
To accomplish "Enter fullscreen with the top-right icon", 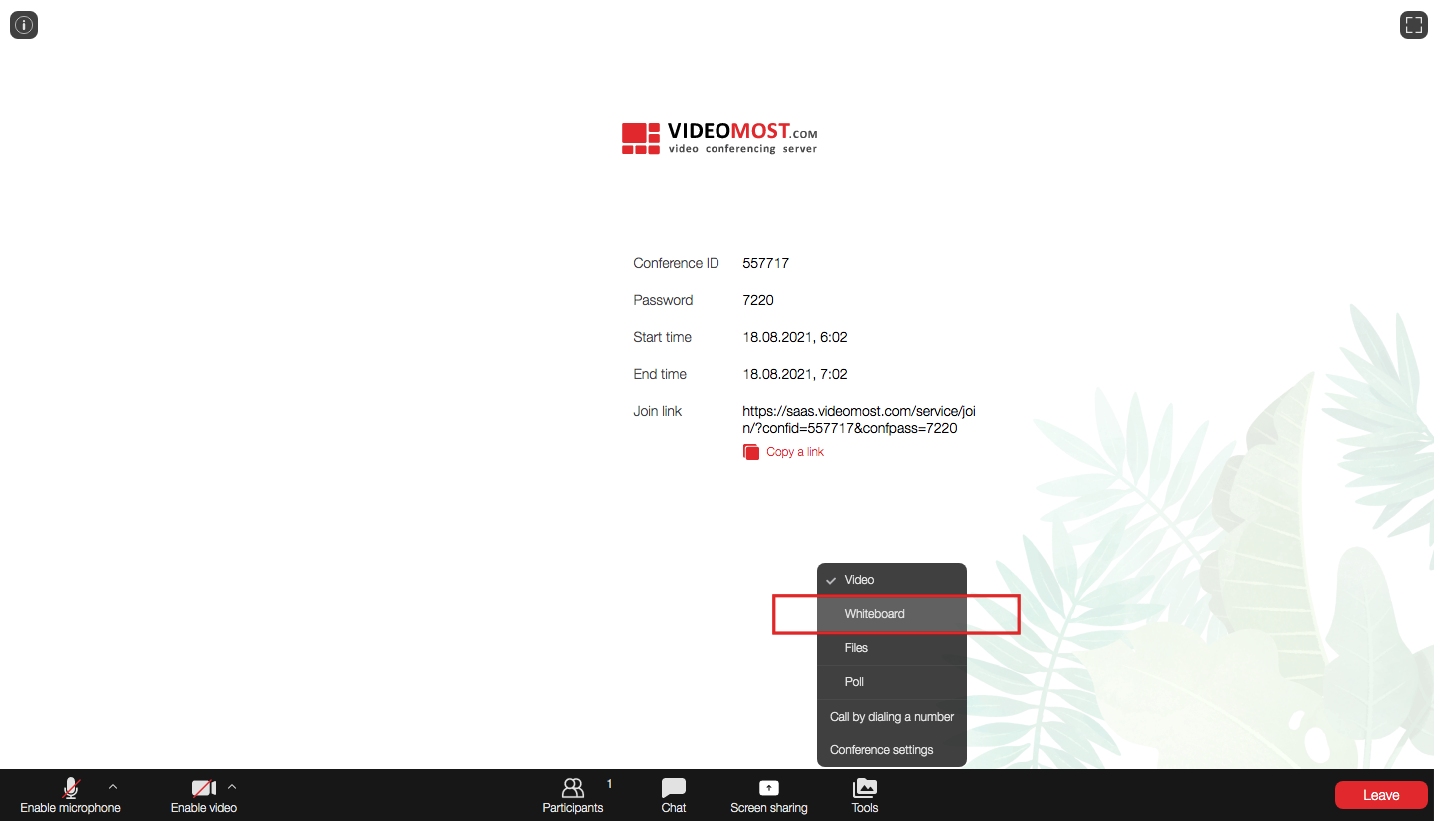I will pyautogui.click(x=1413, y=25).
